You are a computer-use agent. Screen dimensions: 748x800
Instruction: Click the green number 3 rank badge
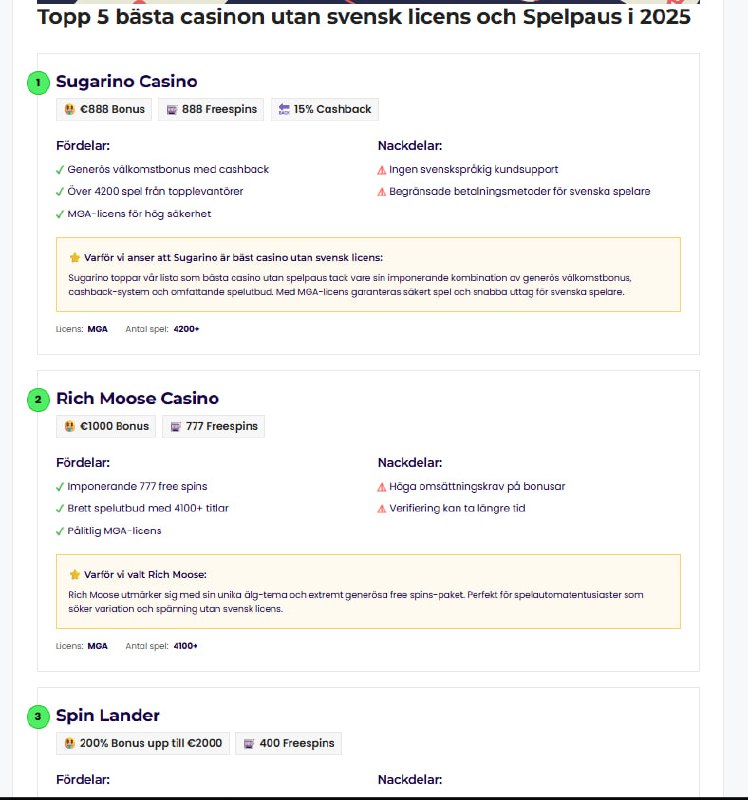tap(38, 716)
